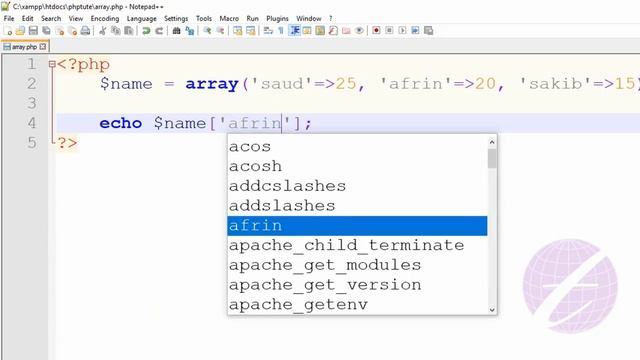The width and height of the screenshot is (640, 360).
Task: Open Find with the binoculars icon
Action: click(x=176, y=31)
